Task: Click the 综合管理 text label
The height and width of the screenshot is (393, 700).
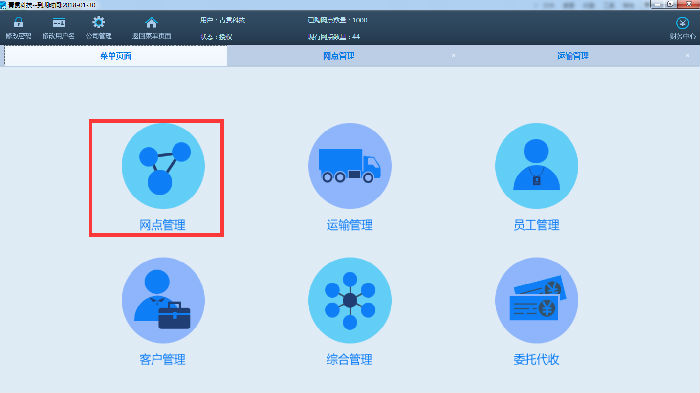Action: coord(350,360)
